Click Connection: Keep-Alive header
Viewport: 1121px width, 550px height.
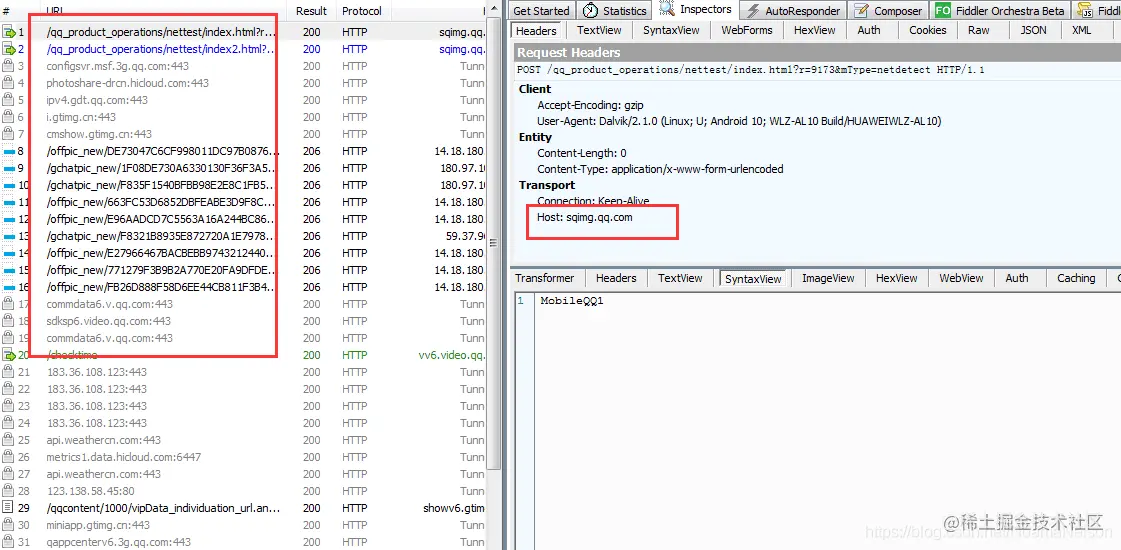click(x=593, y=201)
